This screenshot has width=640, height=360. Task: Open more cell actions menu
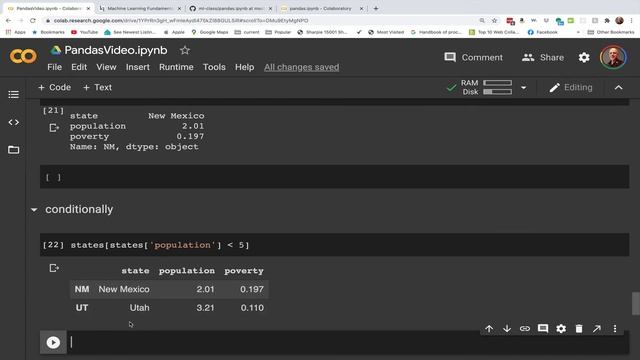tap(615, 329)
